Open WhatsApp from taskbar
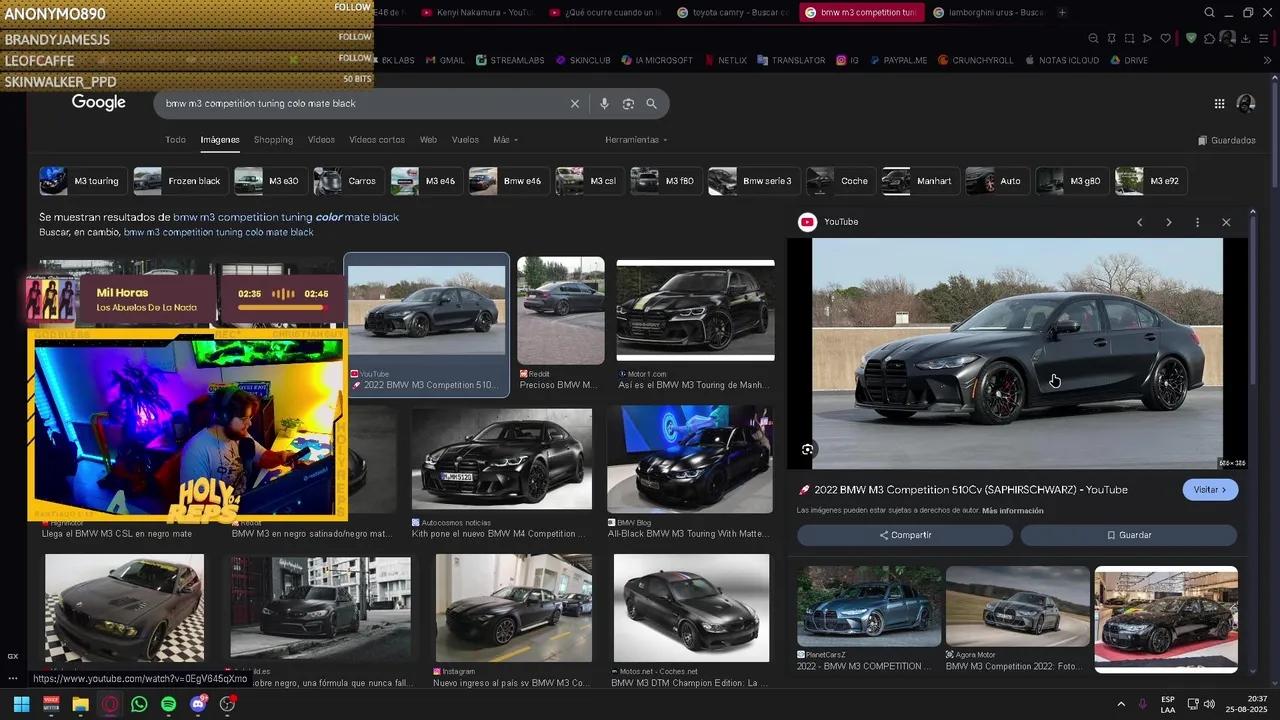The height and width of the screenshot is (720, 1280). point(139,704)
